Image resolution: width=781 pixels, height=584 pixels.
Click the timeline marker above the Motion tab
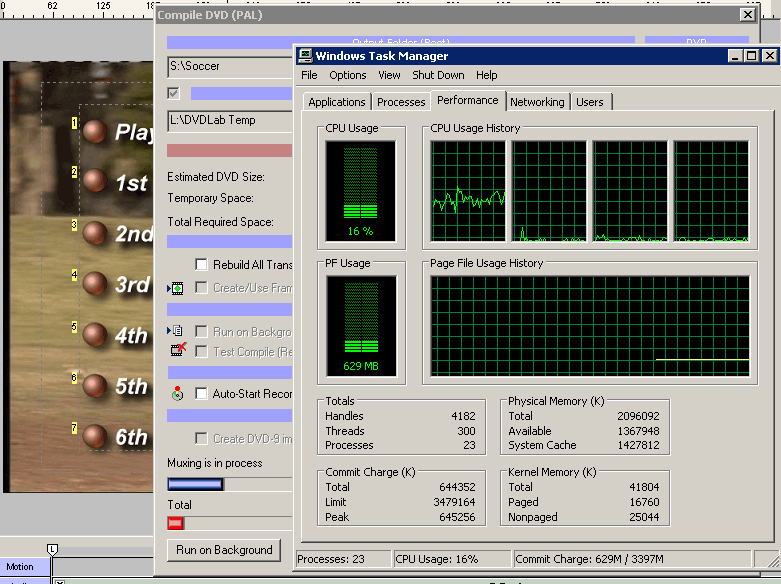pos(52,549)
